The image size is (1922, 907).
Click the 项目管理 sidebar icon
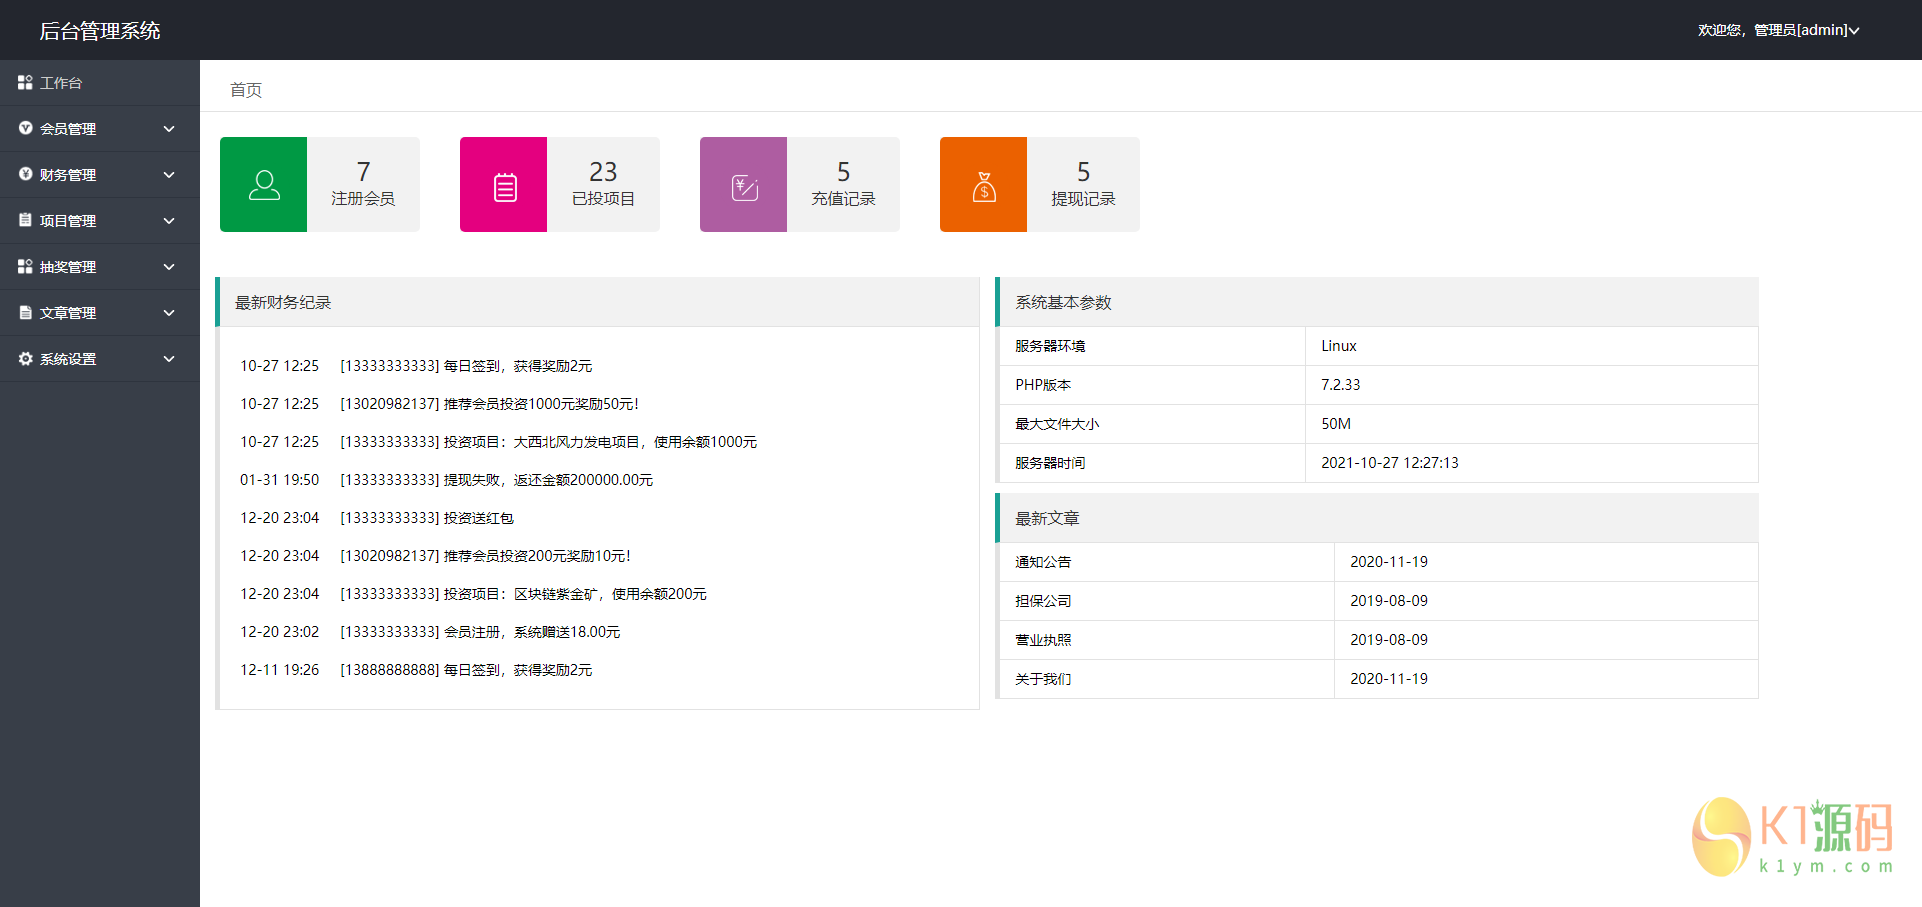point(25,221)
